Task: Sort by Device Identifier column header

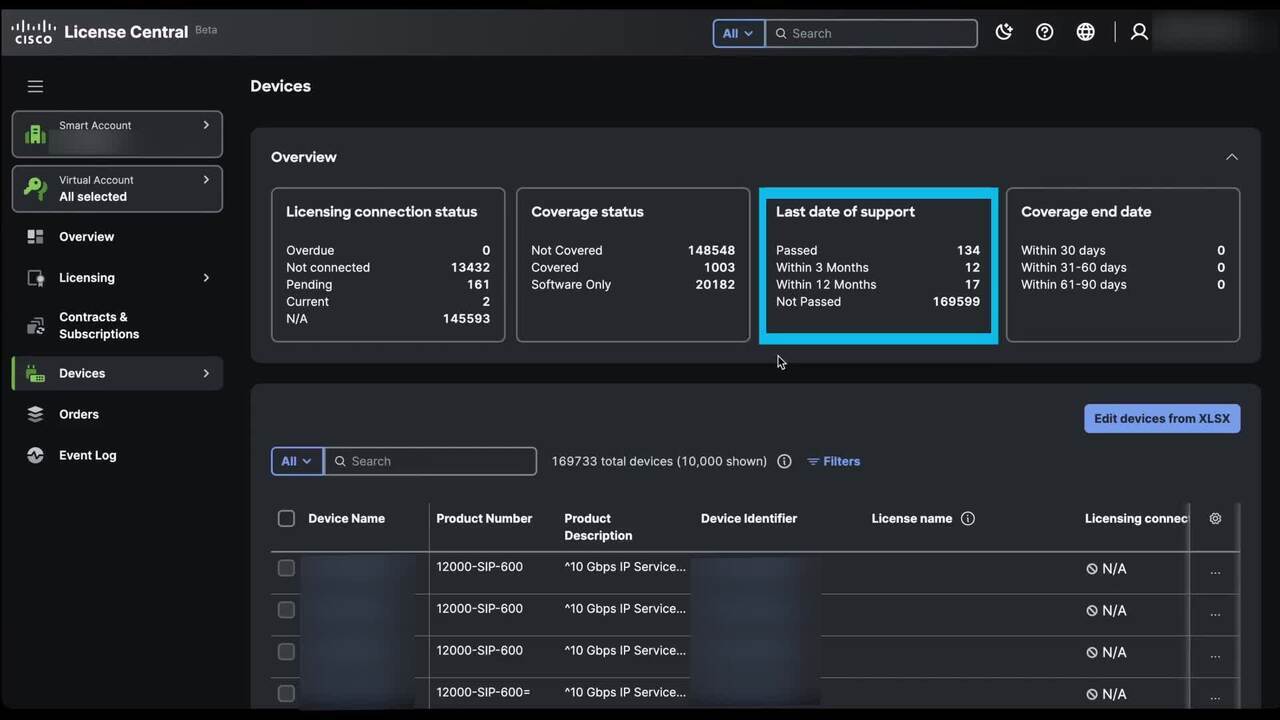Action: pos(749,518)
